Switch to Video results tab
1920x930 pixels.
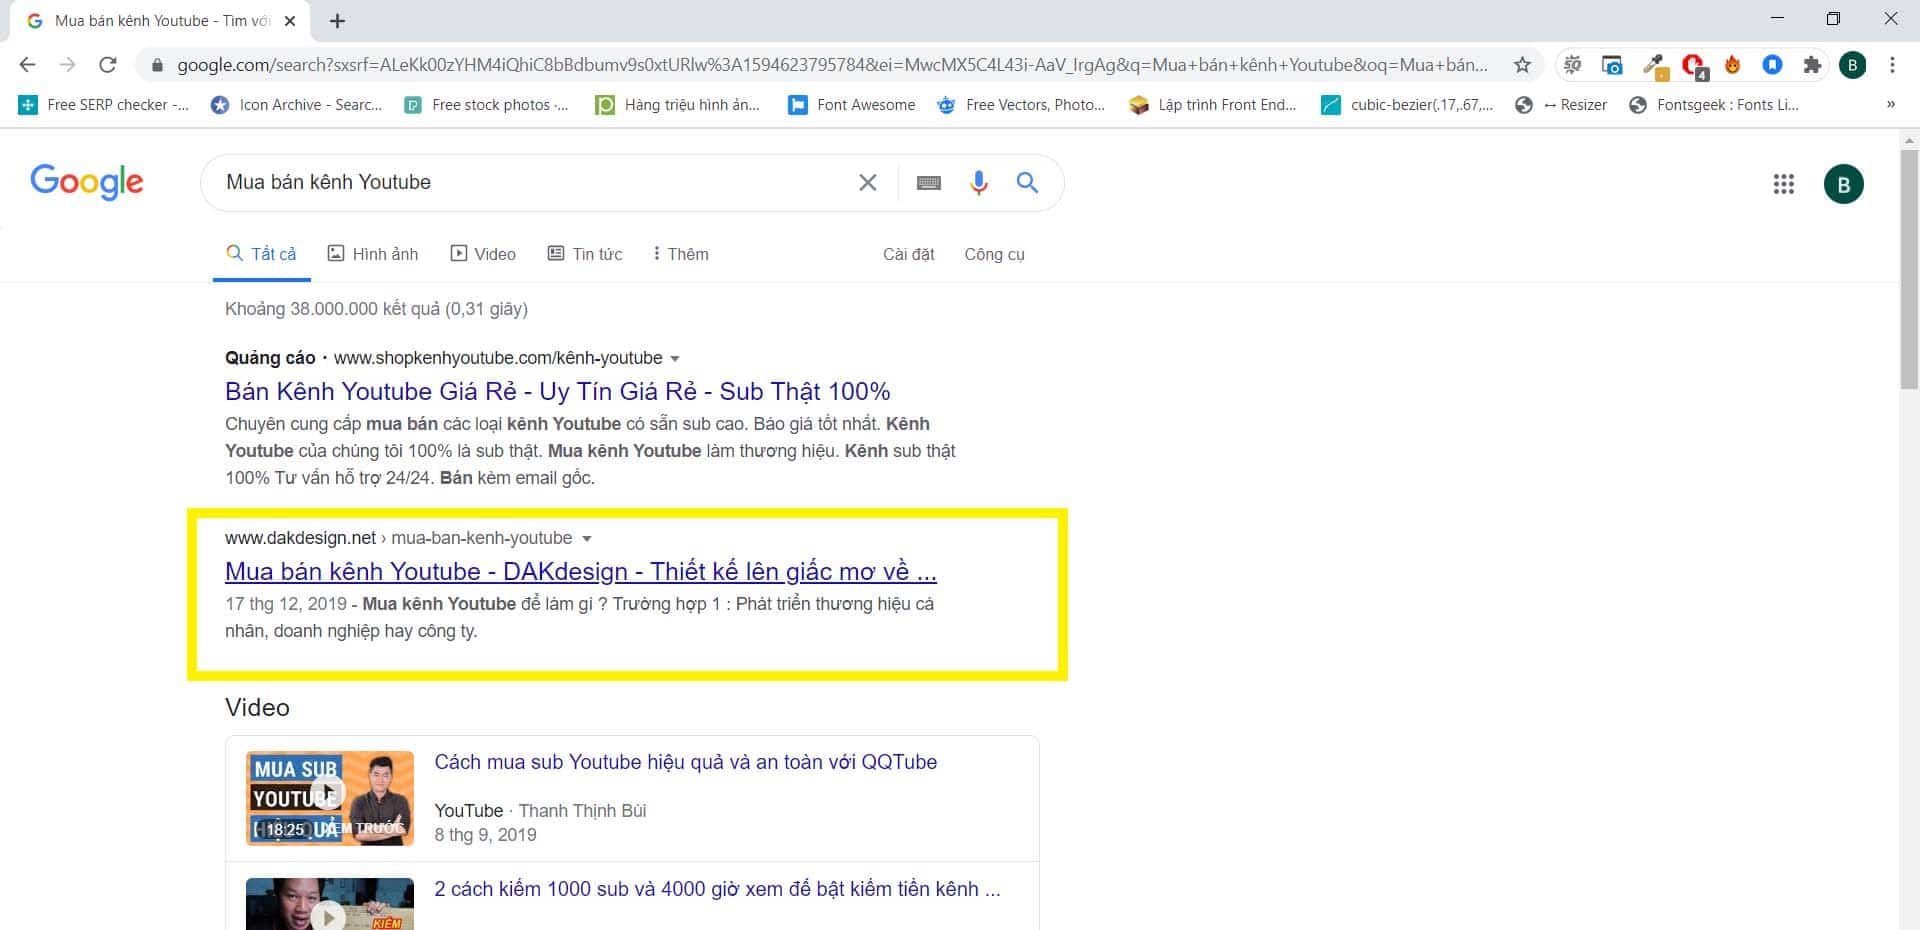click(x=483, y=254)
